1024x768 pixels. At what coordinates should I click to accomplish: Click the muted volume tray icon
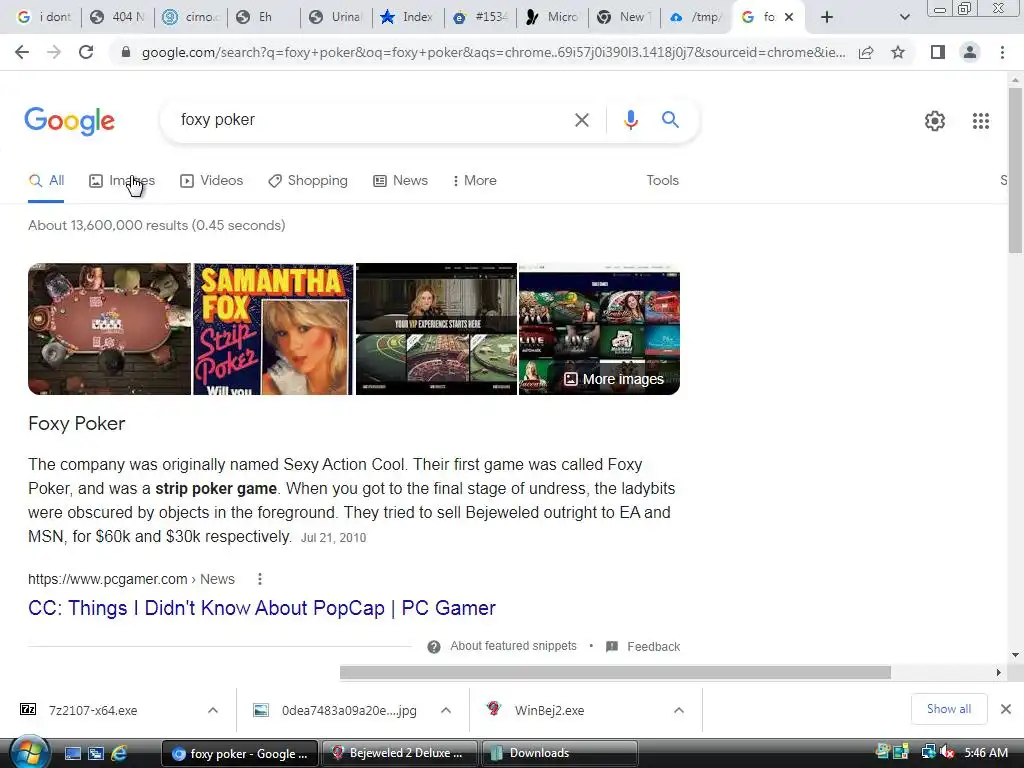click(947, 752)
